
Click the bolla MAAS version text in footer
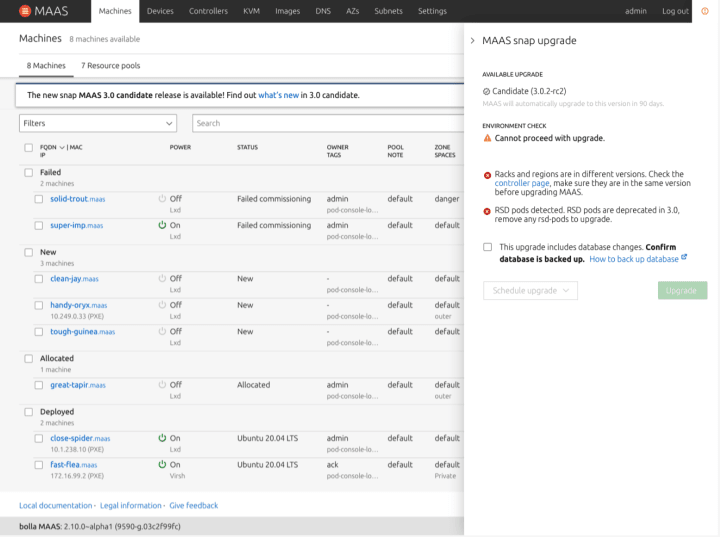point(100,526)
